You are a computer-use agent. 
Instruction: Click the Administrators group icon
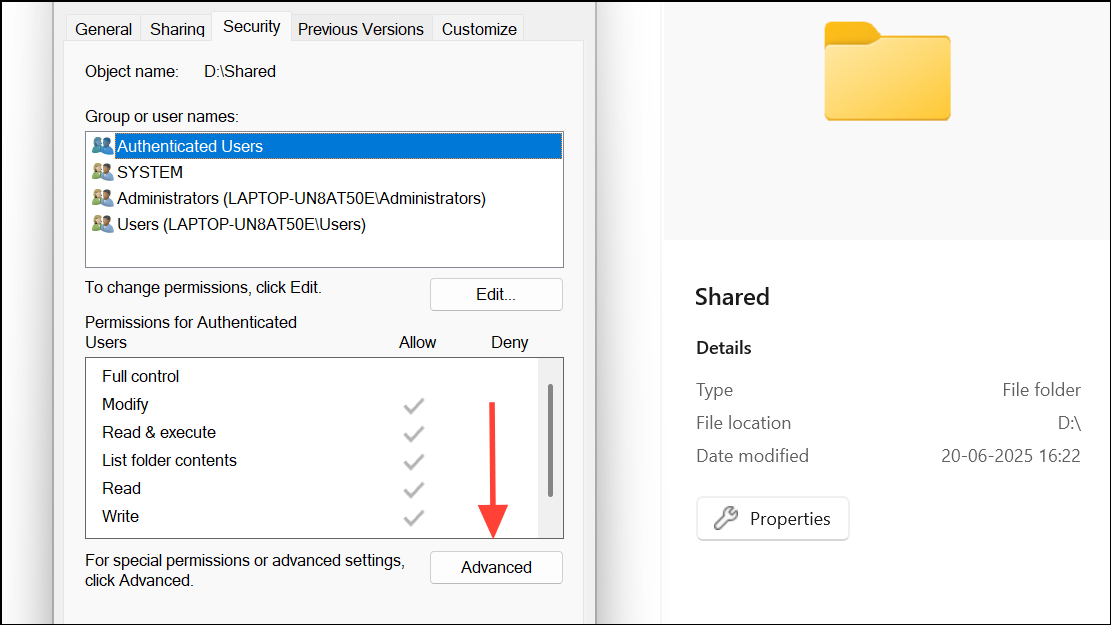(x=102, y=198)
